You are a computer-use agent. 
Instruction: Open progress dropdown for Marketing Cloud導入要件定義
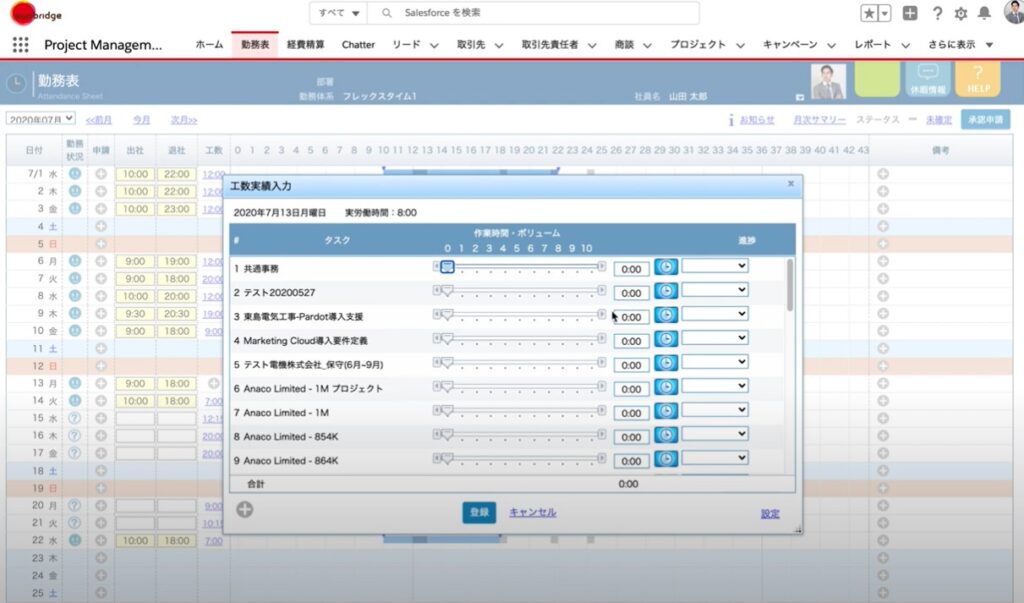pyautogui.click(x=715, y=339)
